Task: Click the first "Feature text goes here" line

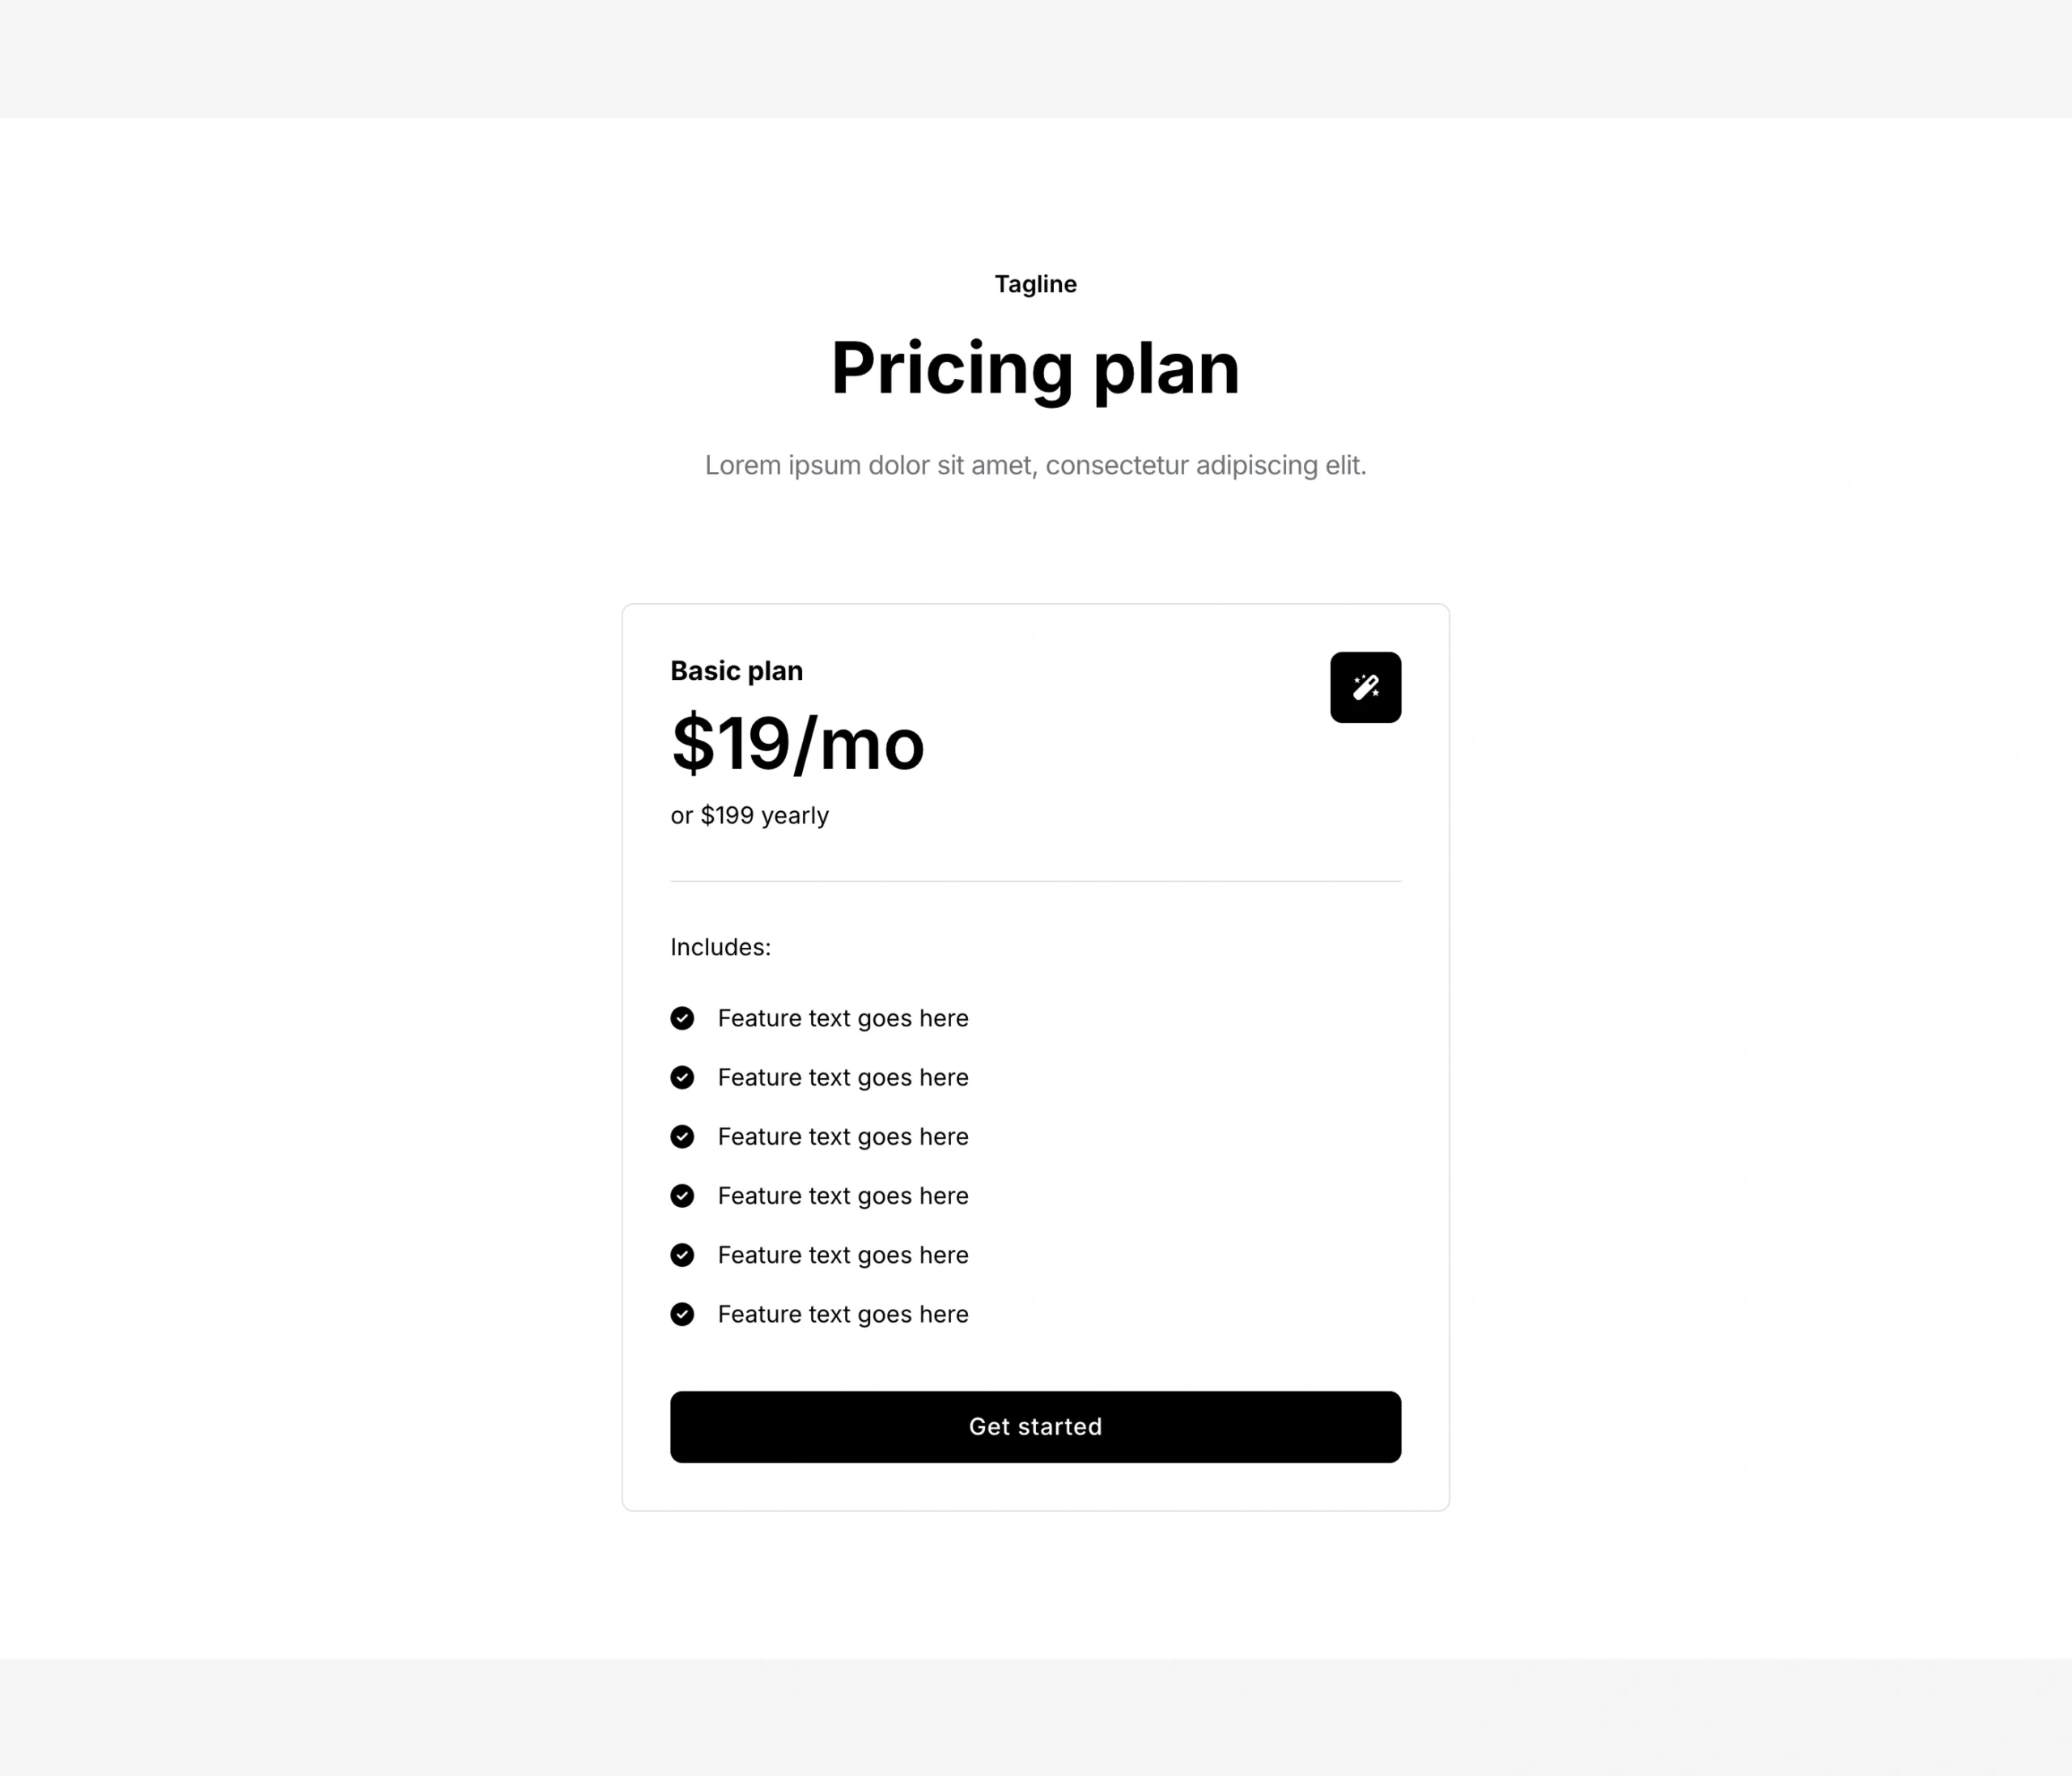Action: click(843, 1018)
